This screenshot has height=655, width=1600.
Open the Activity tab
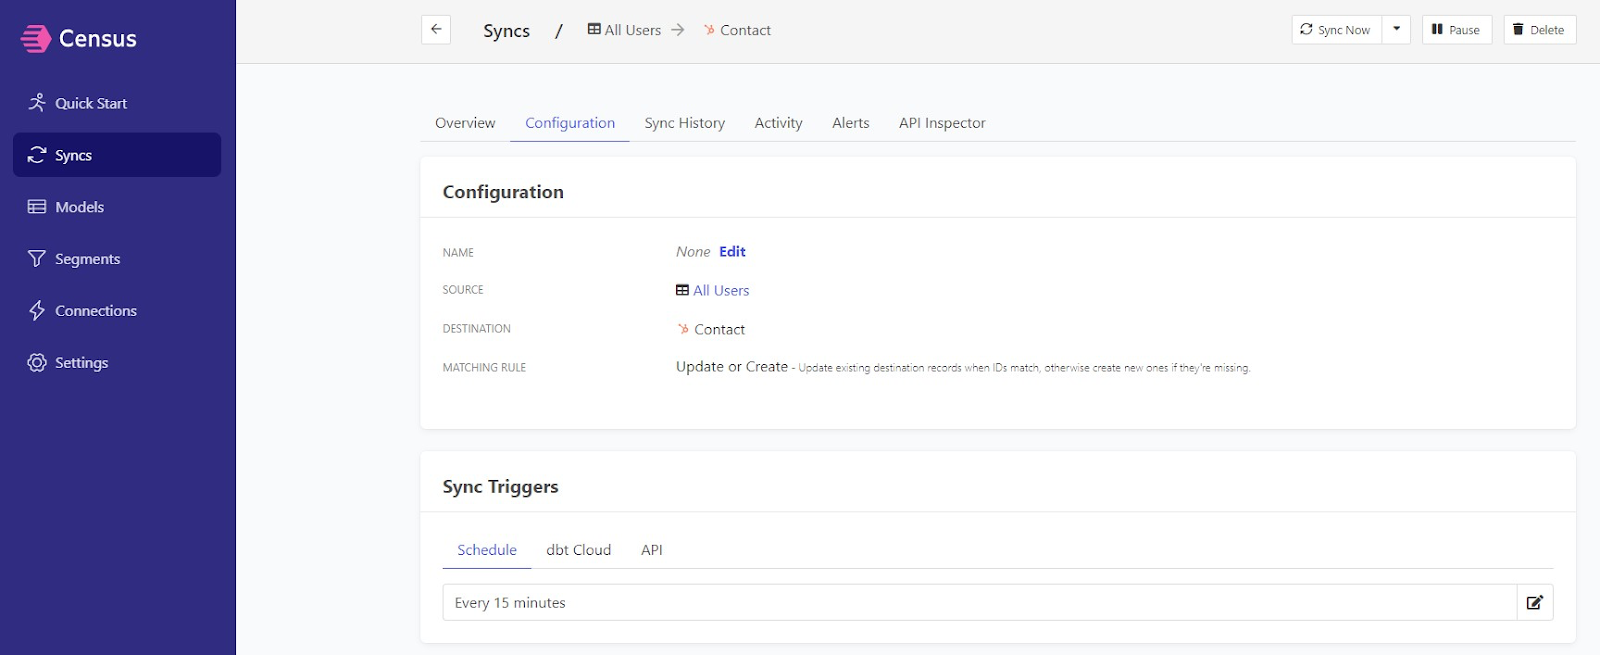click(x=778, y=123)
